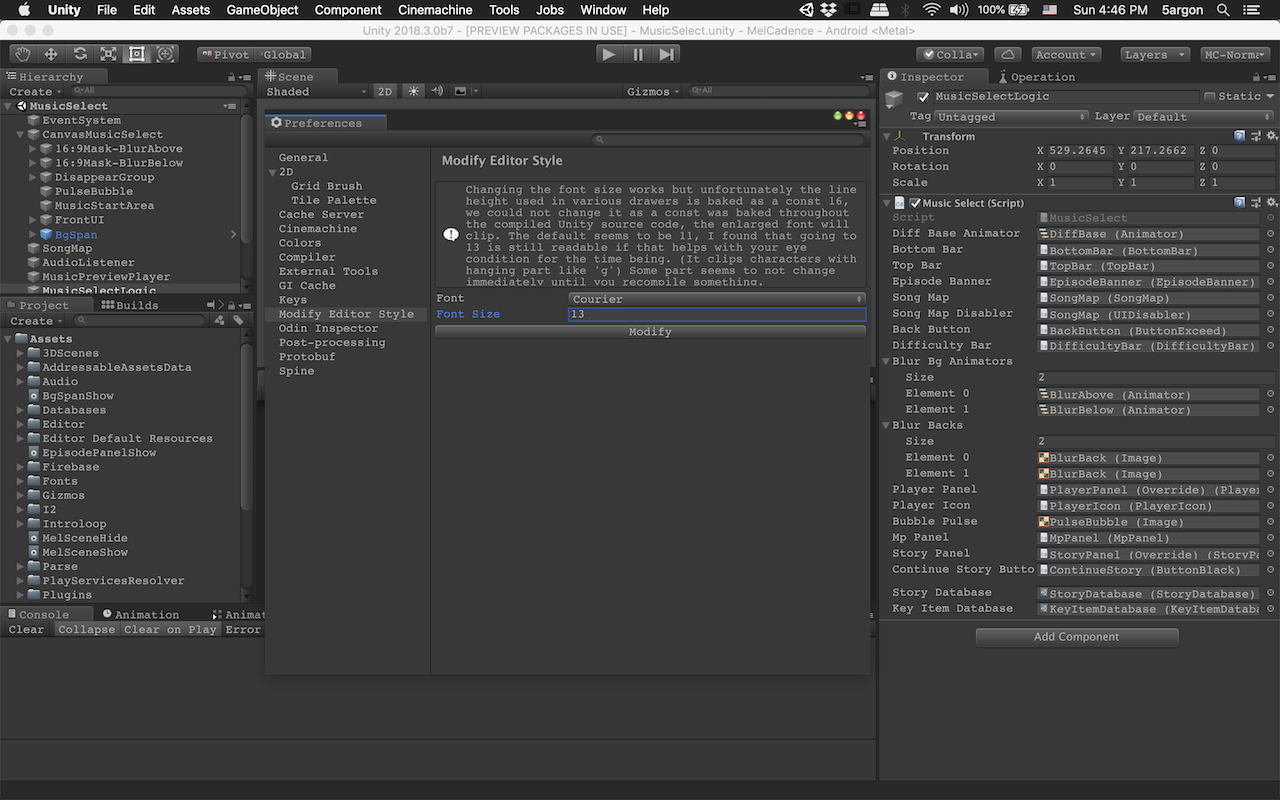This screenshot has height=800, width=1280.
Task: Open the Static options dropdown arrow
Action: [x=1270, y=97]
